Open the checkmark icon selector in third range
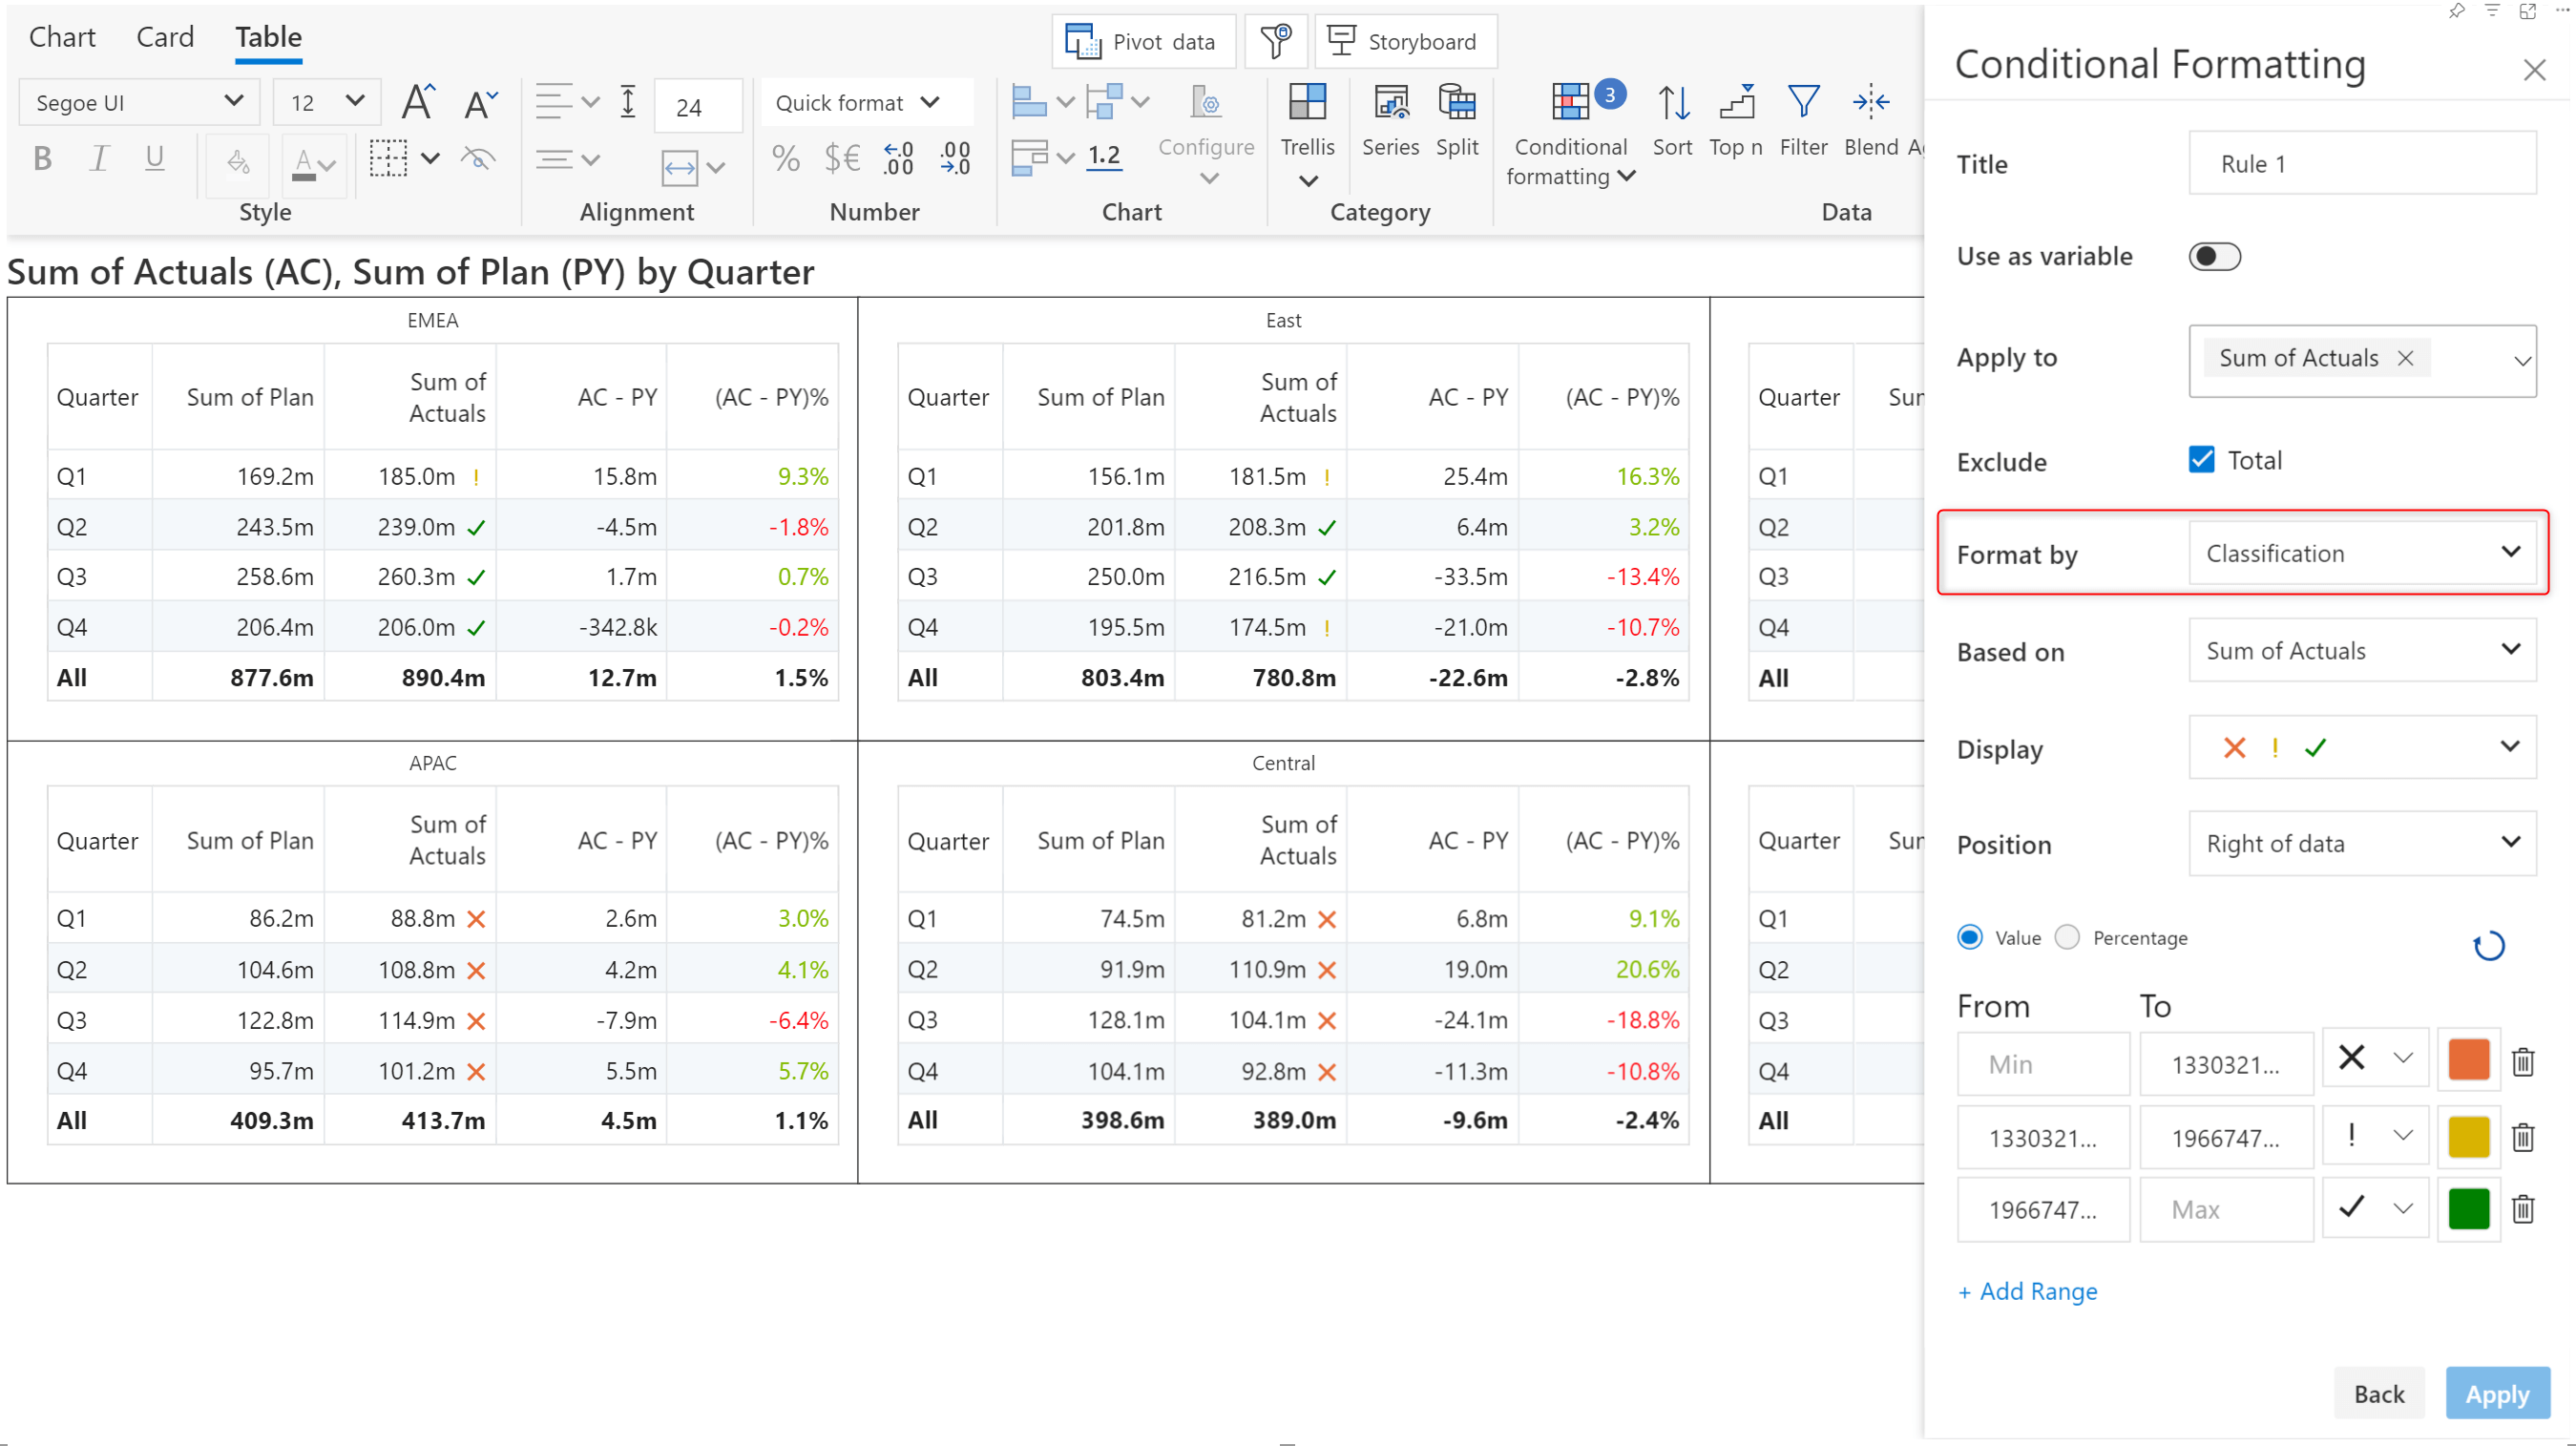The width and height of the screenshot is (2576, 1446). [x=2375, y=1208]
